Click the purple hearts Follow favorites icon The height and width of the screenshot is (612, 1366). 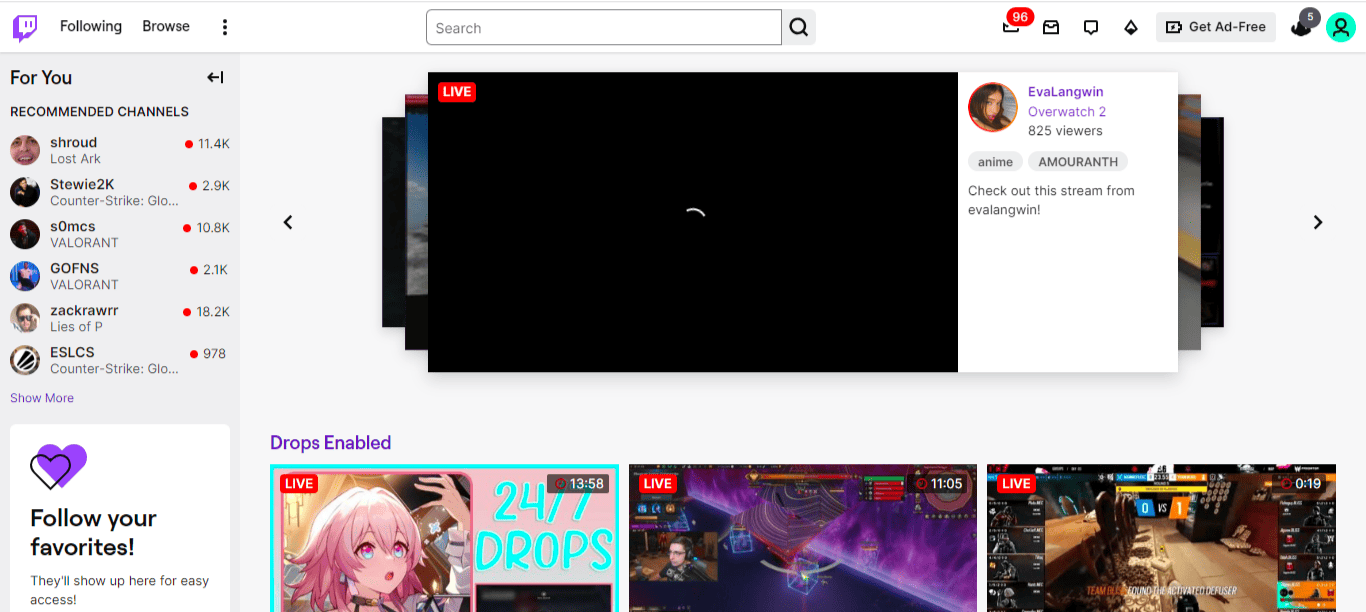click(58, 466)
